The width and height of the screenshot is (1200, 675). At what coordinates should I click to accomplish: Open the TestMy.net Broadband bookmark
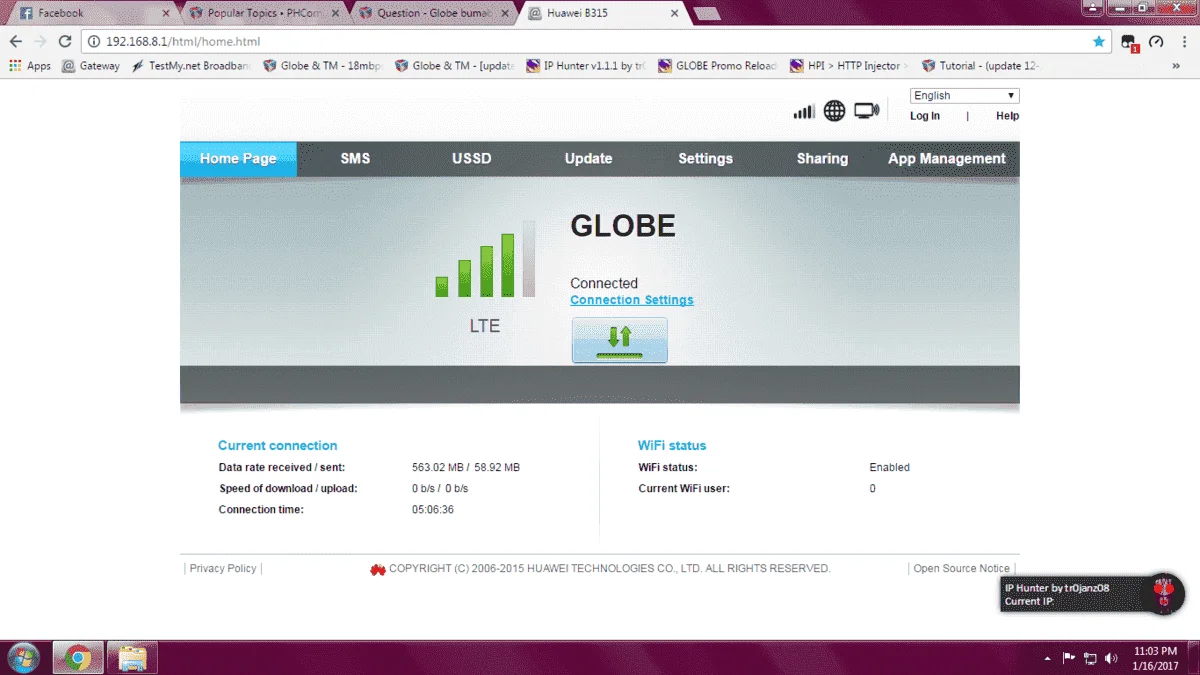(191, 66)
